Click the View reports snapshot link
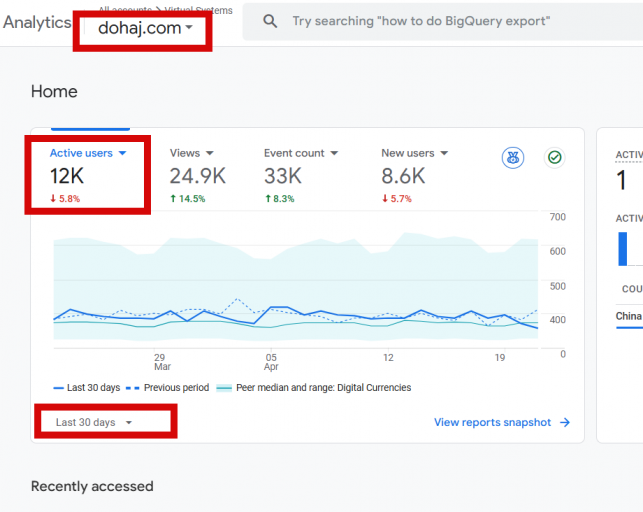 pyautogui.click(x=492, y=423)
